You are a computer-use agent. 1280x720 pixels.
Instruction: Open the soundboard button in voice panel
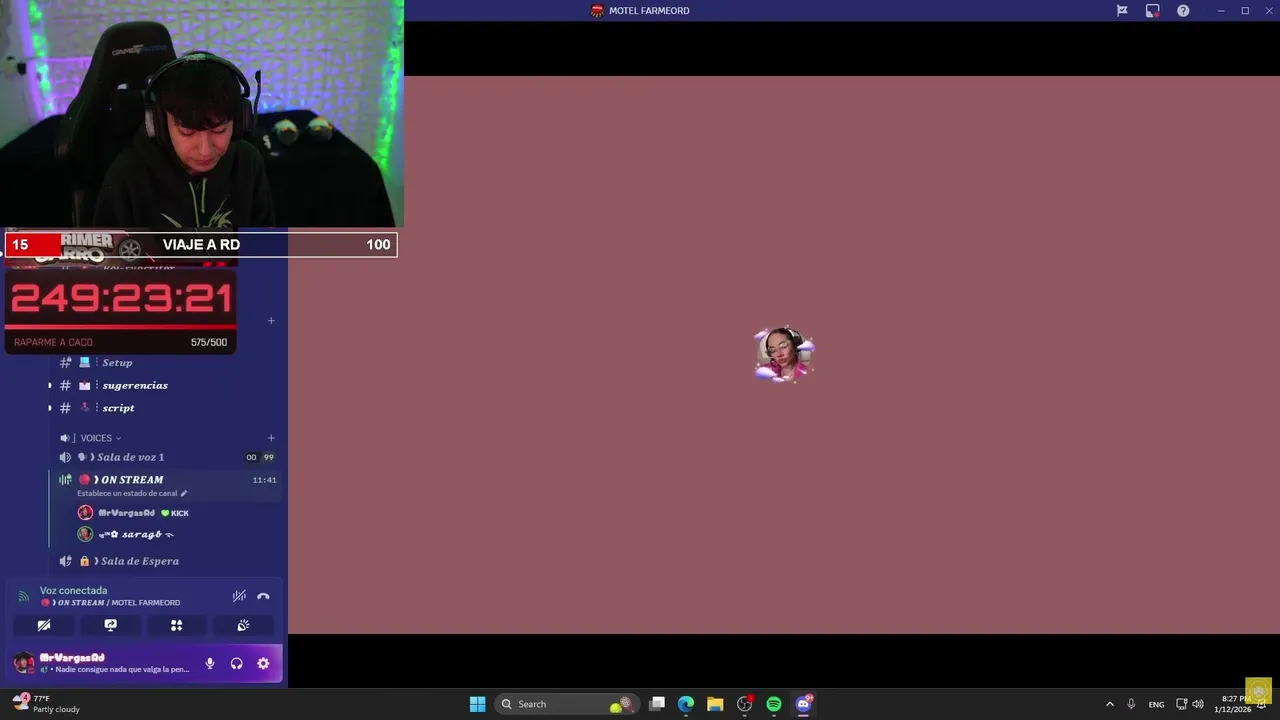243,625
